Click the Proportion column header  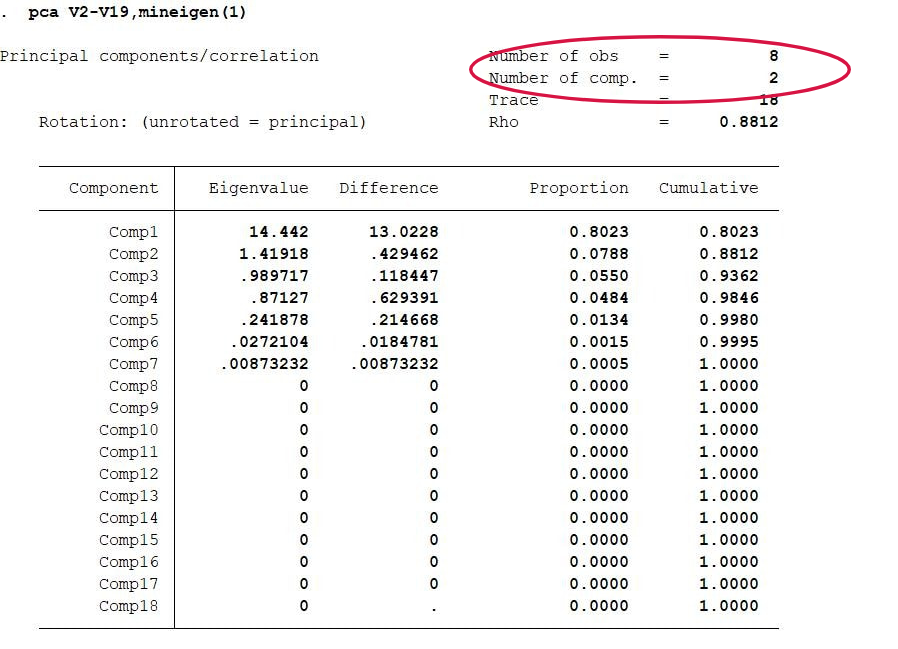tap(579, 187)
